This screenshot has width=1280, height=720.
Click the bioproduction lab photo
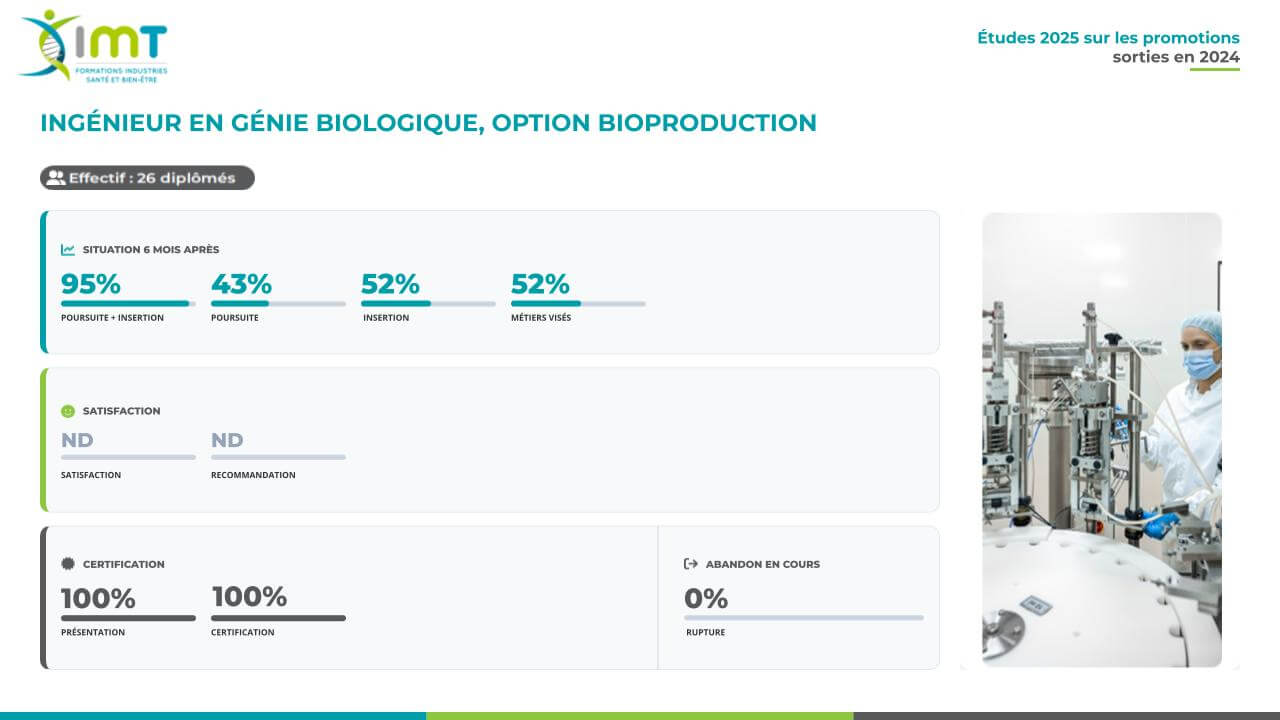tap(1101, 439)
